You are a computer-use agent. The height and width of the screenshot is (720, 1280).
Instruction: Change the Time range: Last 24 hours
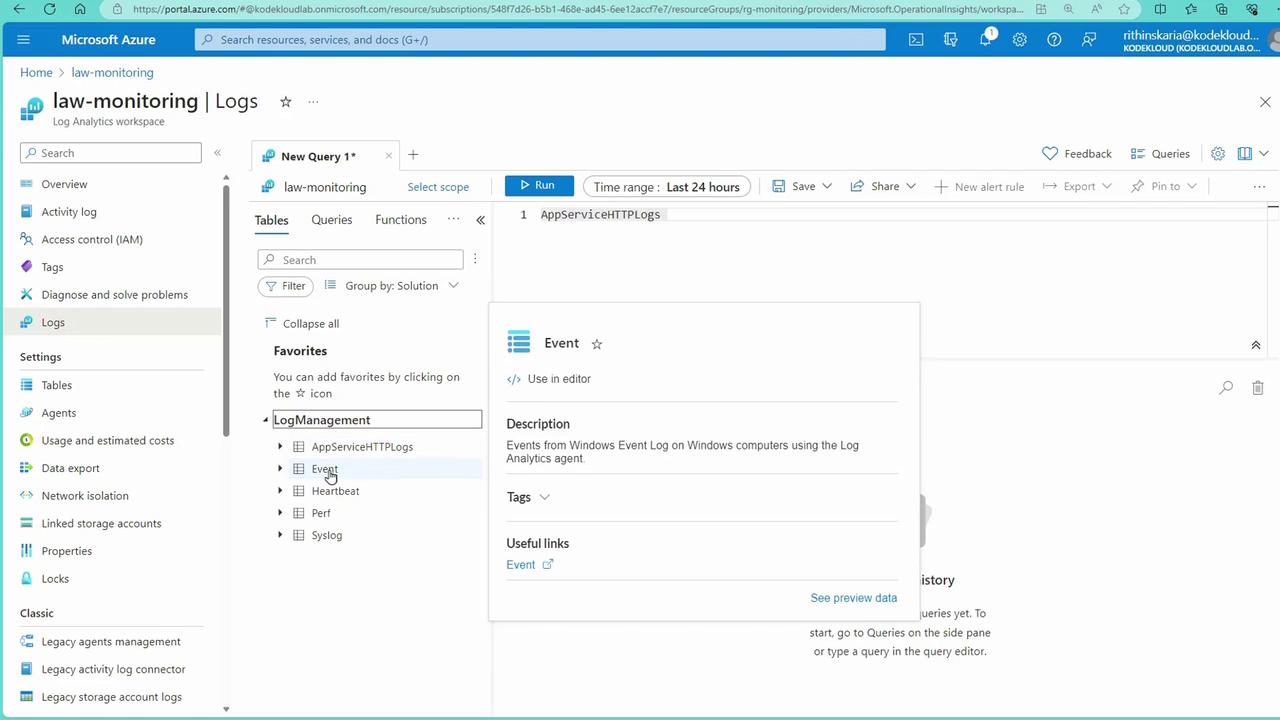(667, 187)
